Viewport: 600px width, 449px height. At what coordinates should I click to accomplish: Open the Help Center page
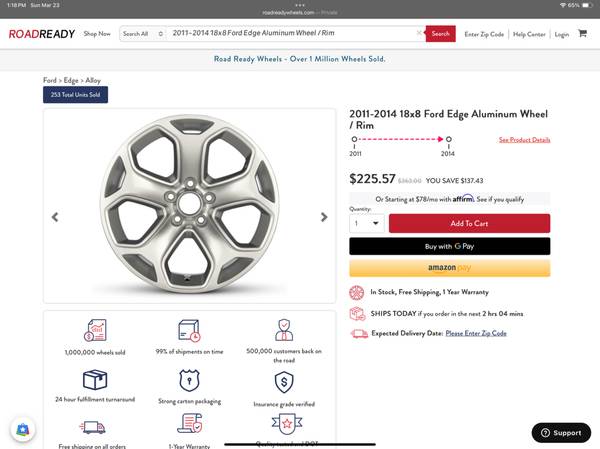(529, 34)
